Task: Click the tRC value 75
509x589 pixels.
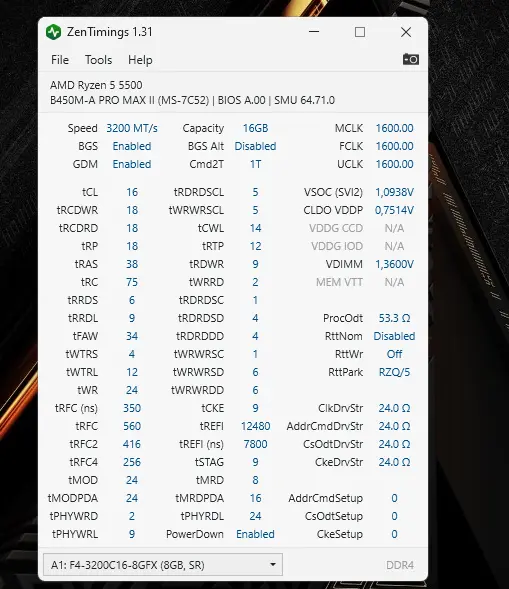Action: [x=132, y=282]
